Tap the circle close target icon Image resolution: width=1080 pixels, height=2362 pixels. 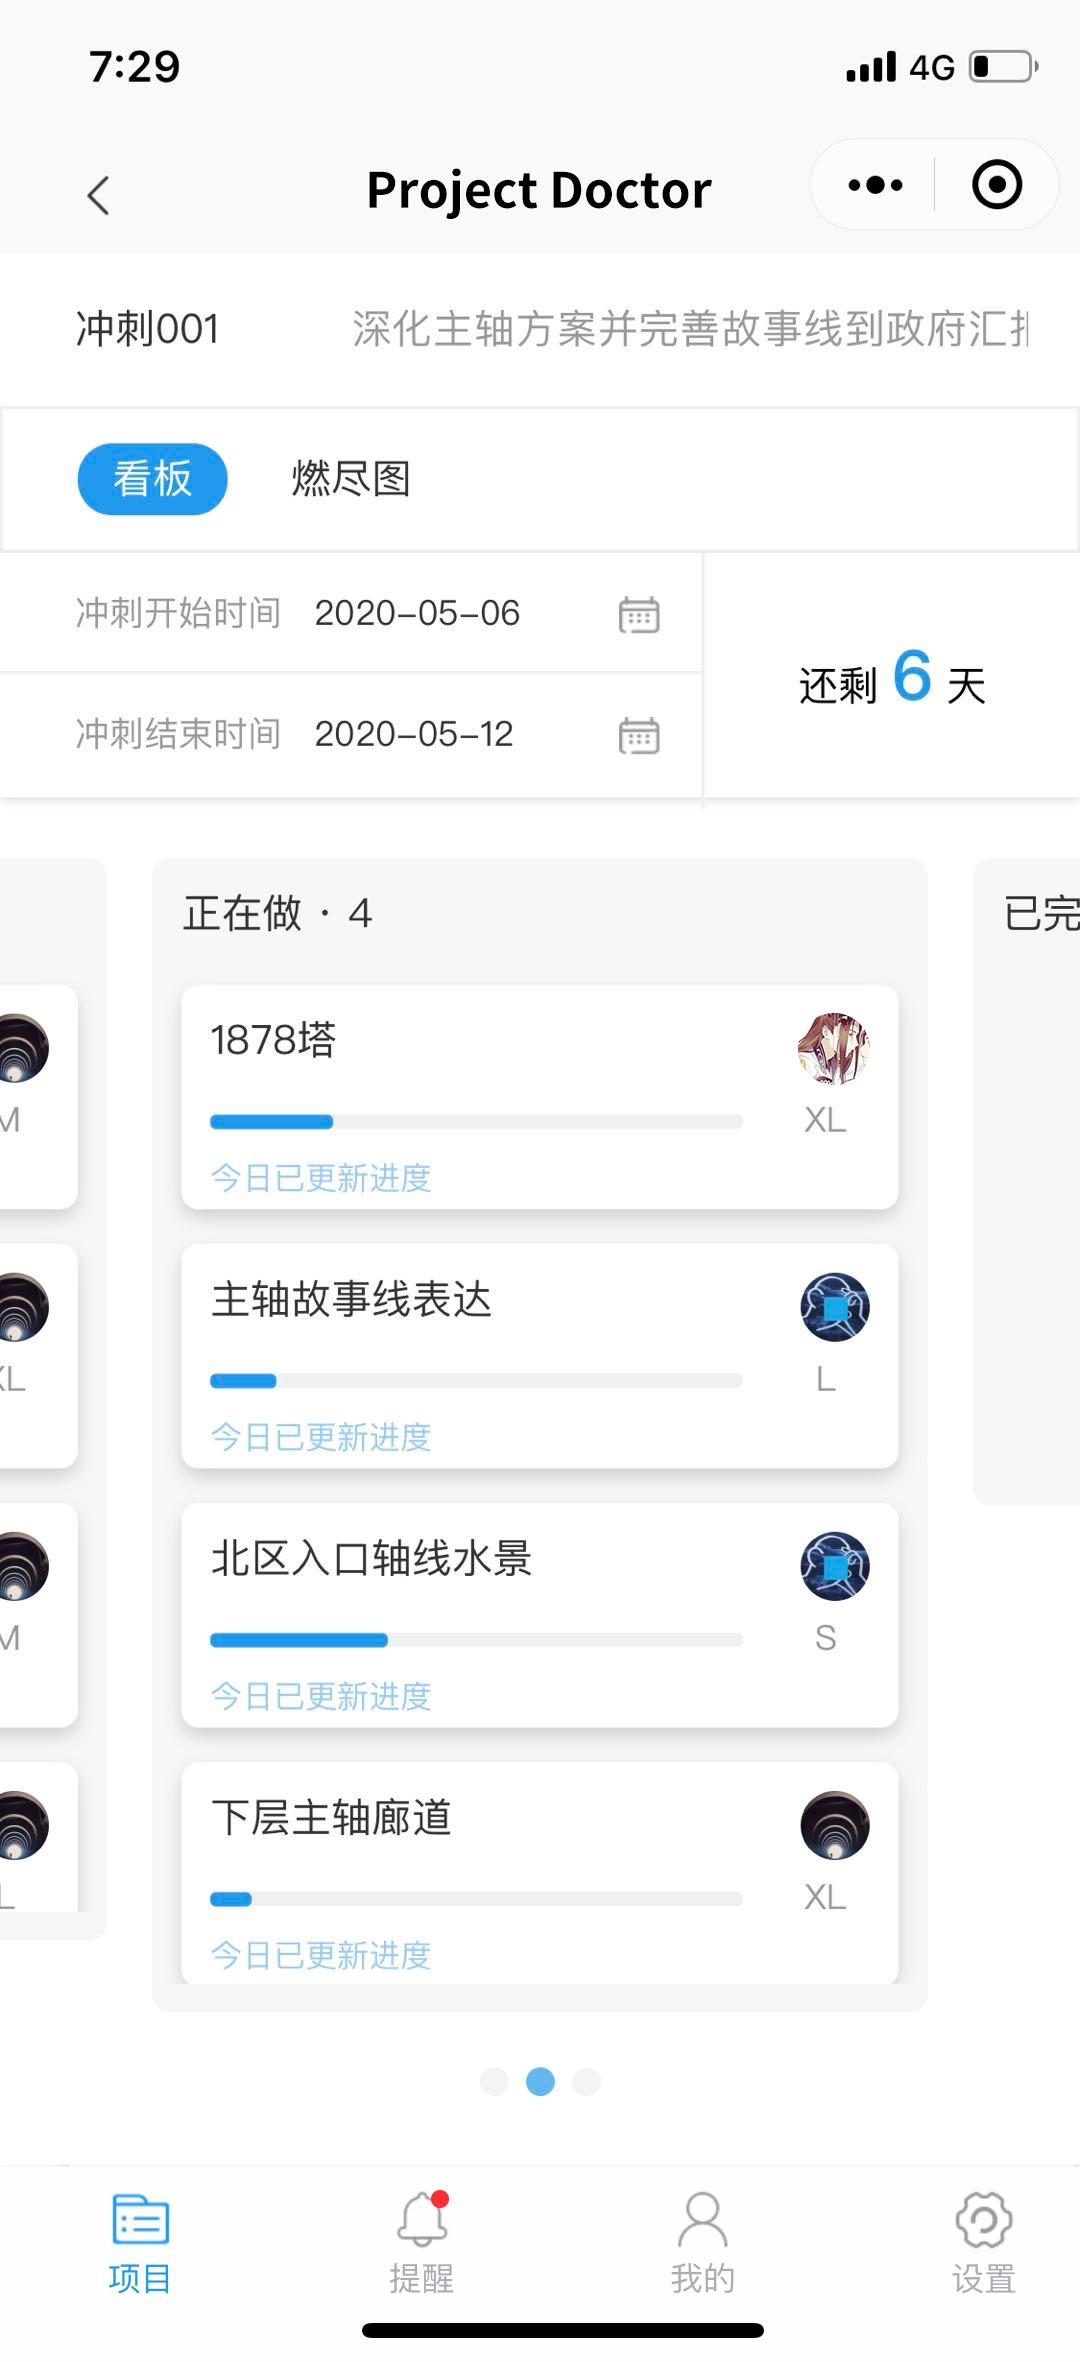tap(997, 185)
